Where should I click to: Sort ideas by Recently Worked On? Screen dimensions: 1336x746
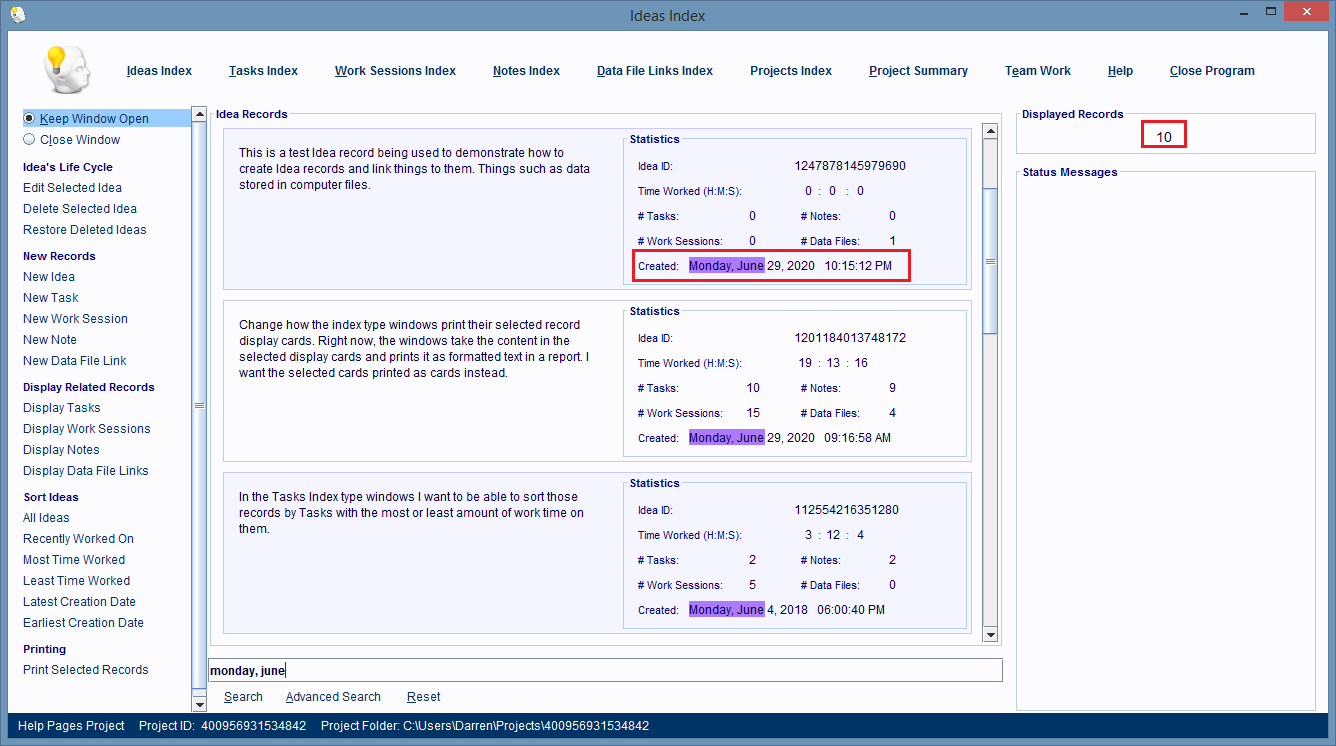coord(78,539)
